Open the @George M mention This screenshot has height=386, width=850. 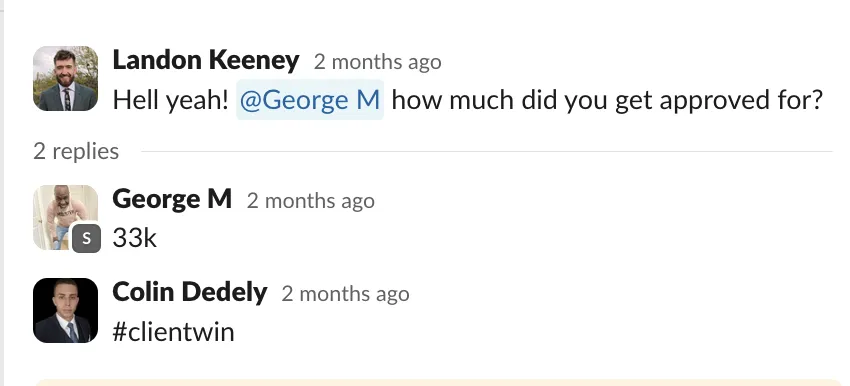(x=310, y=100)
